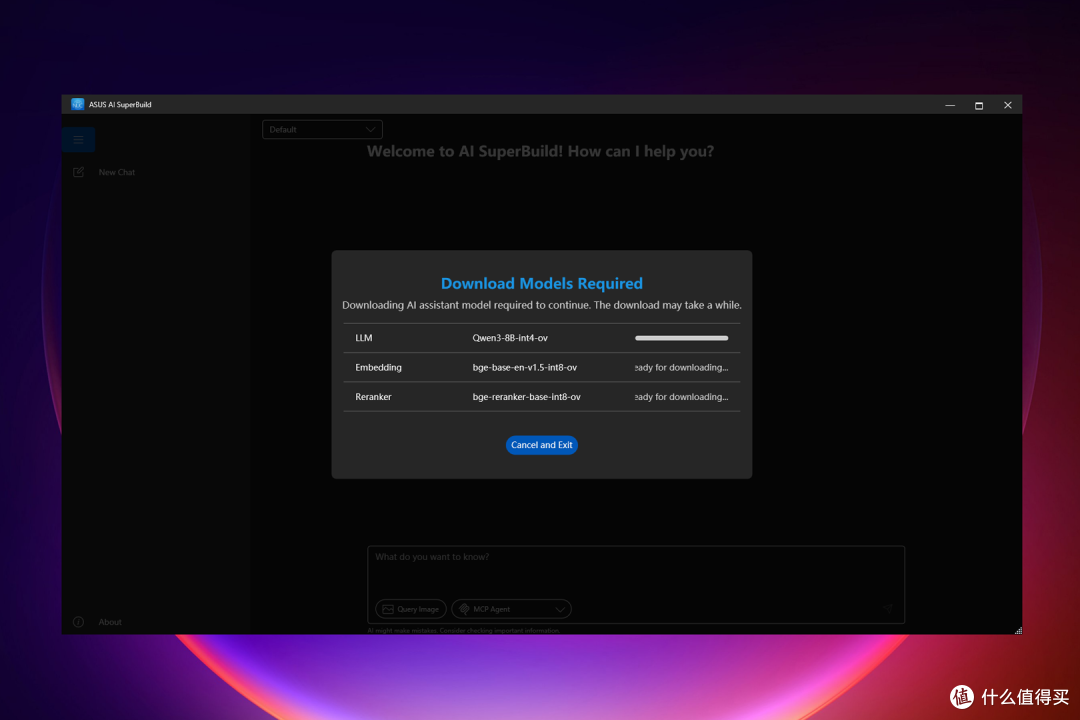Select the Qwen3-8B-int4-ov model name
Screen dimensions: 1080x720
click(510, 338)
